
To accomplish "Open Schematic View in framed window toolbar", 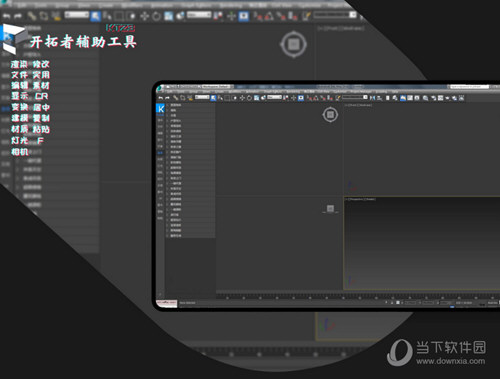I will (417, 98).
